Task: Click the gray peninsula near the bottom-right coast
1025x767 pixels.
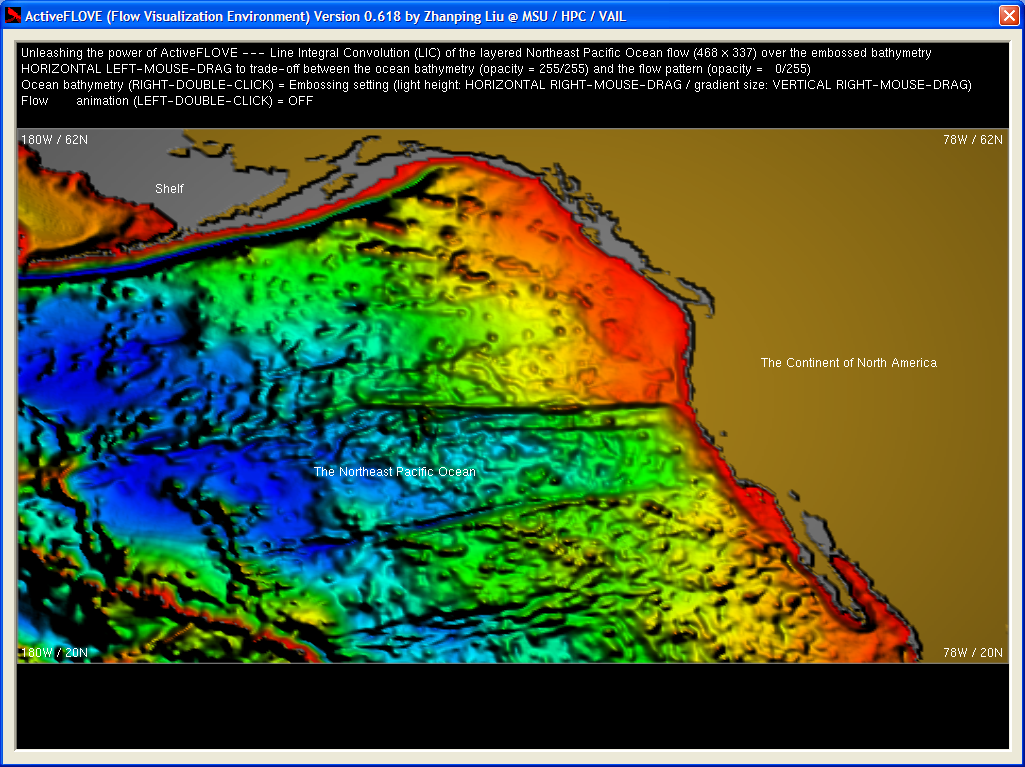Action: [818, 535]
